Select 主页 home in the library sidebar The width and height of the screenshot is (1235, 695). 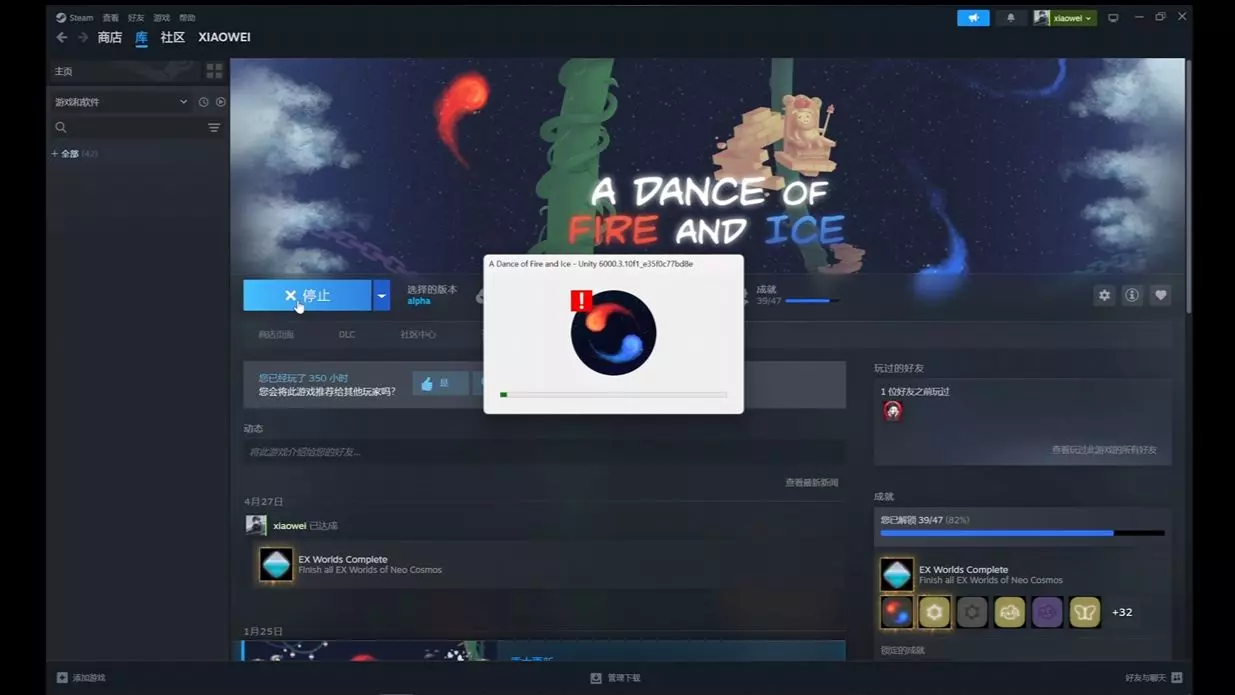(64, 71)
